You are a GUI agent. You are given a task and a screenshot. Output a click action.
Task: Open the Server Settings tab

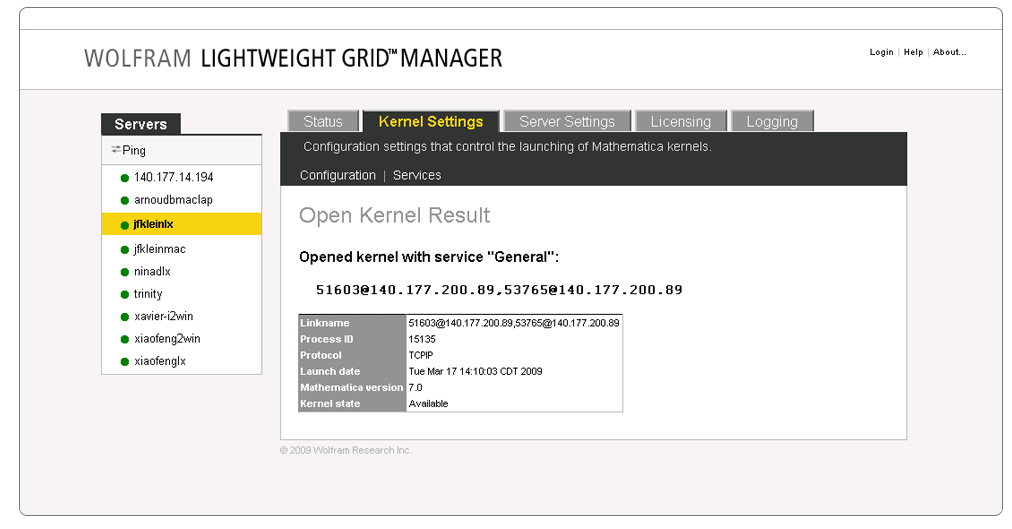coord(567,121)
